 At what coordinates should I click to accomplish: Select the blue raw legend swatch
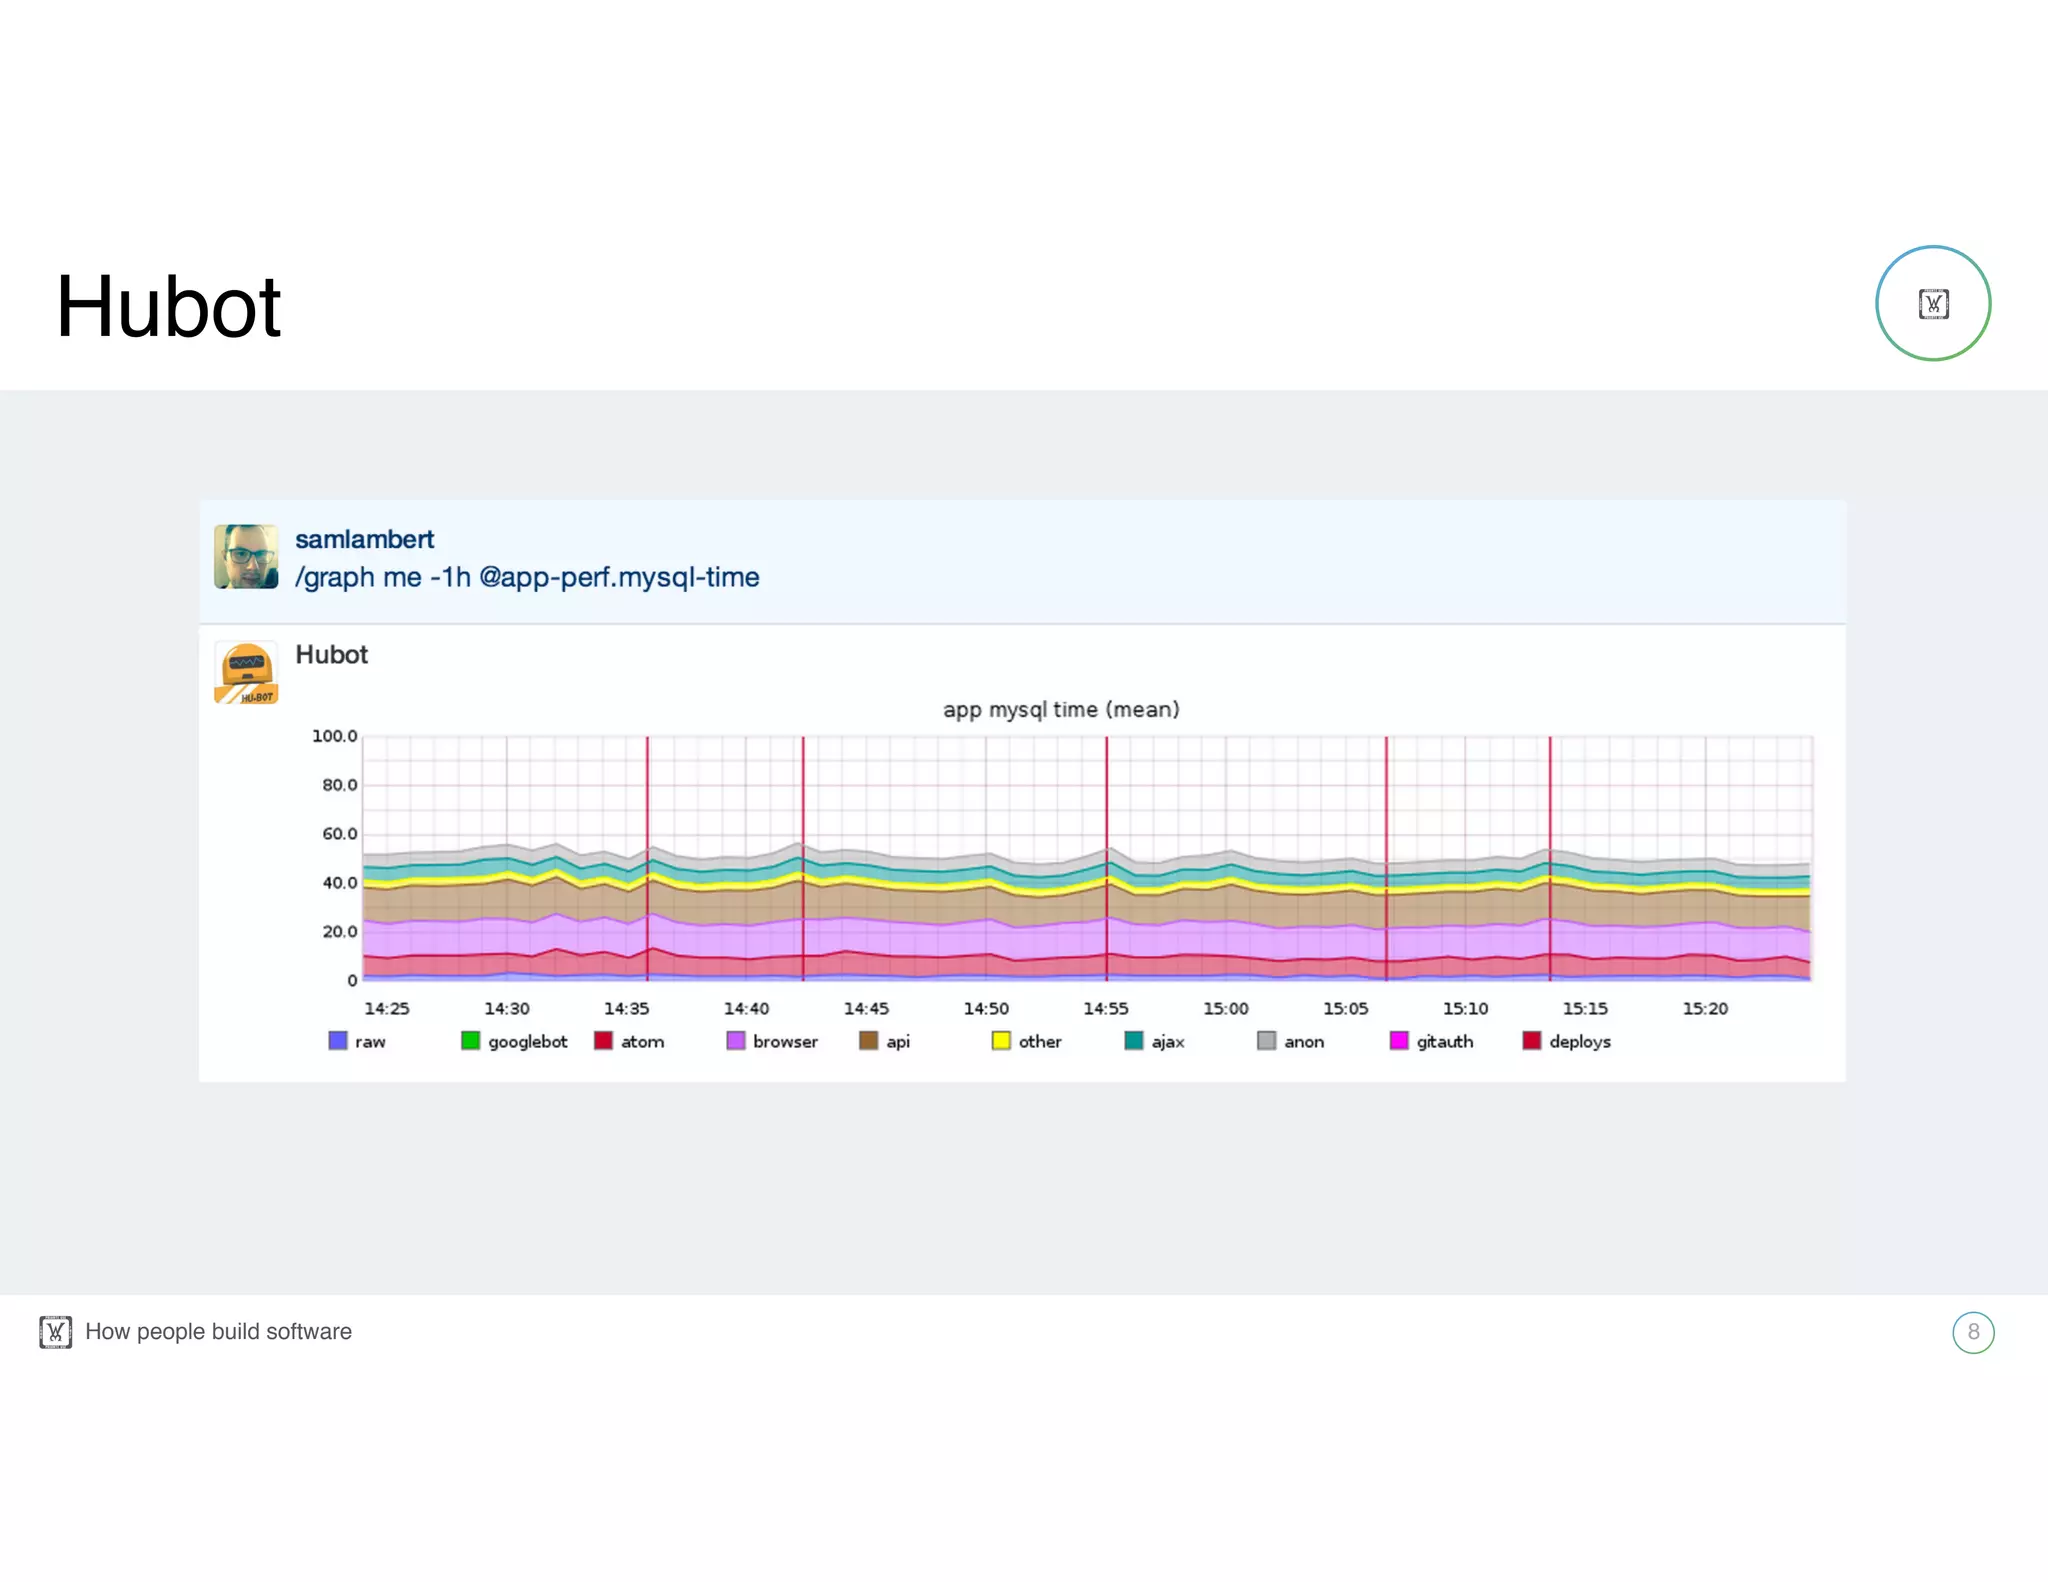click(x=338, y=1041)
